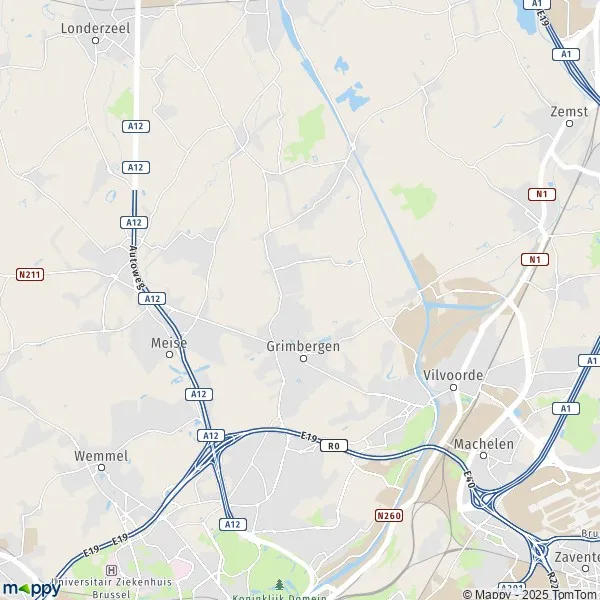Click the Wemmel town marker
The image size is (600, 600).
pos(101,467)
